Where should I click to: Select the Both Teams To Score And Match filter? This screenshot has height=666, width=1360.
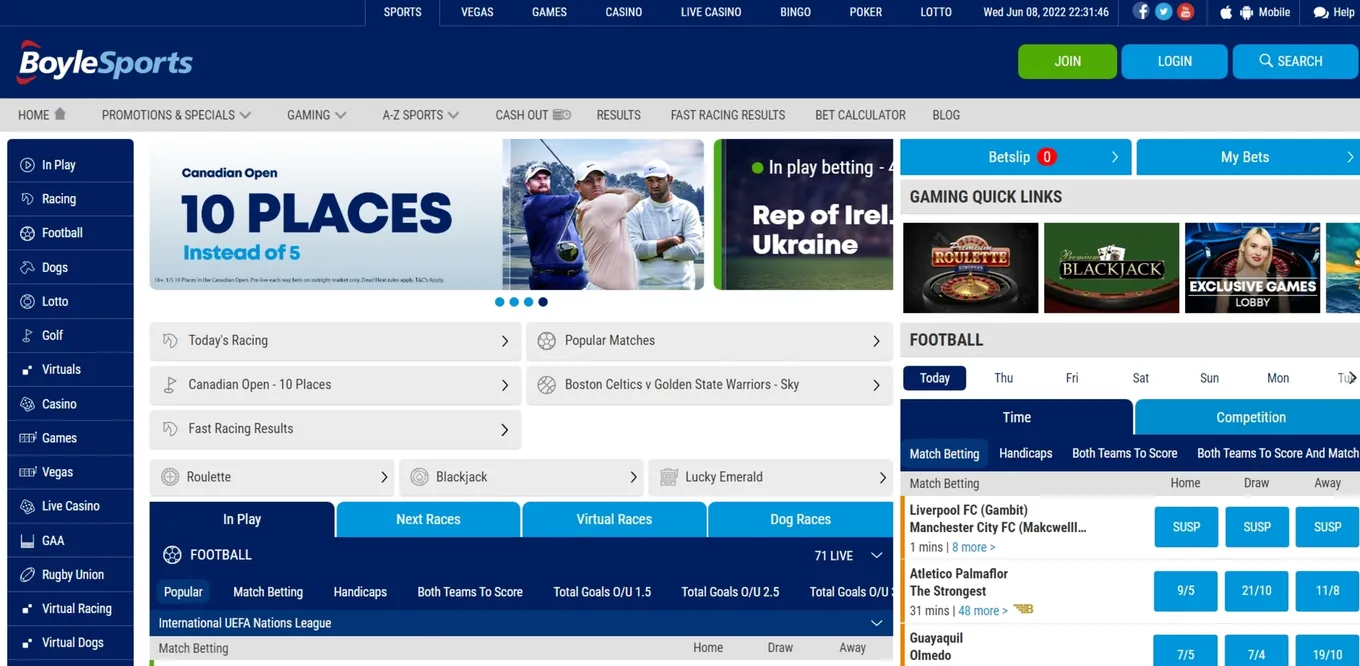tap(1278, 453)
